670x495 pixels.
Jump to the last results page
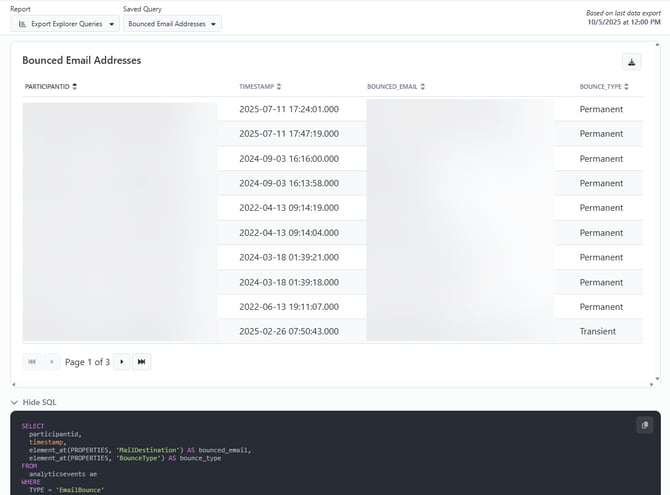pyautogui.click(x=141, y=361)
